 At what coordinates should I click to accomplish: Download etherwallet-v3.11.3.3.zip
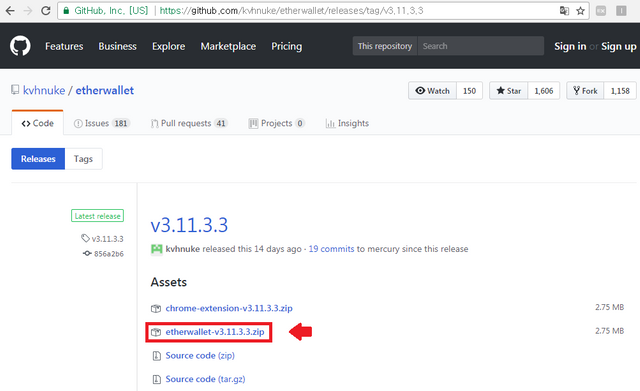coord(215,332)
